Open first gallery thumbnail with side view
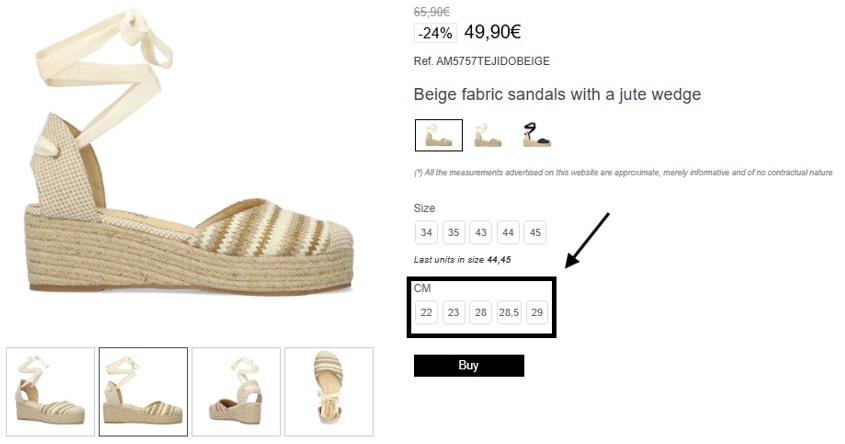Image resolution: width=845 pixels, height=444 pixels. pos(51,392)
